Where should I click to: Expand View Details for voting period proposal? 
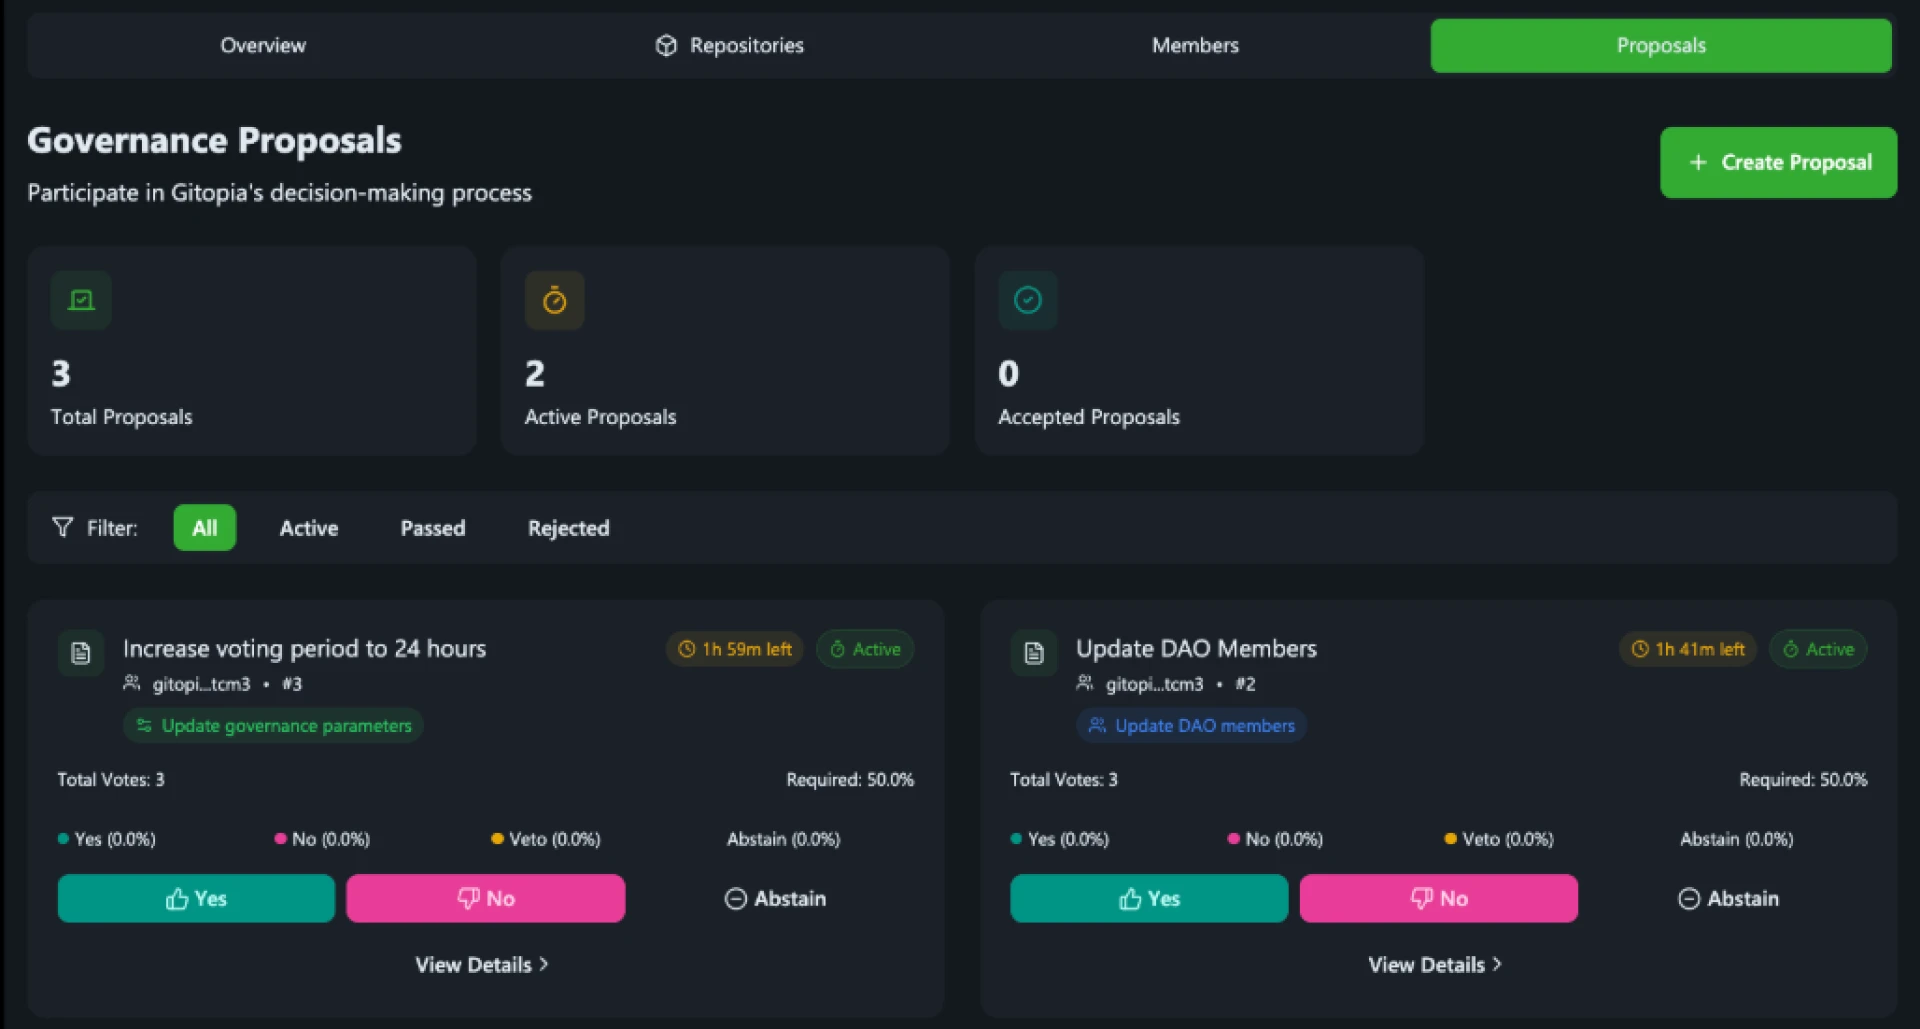(x=482, y=964)
